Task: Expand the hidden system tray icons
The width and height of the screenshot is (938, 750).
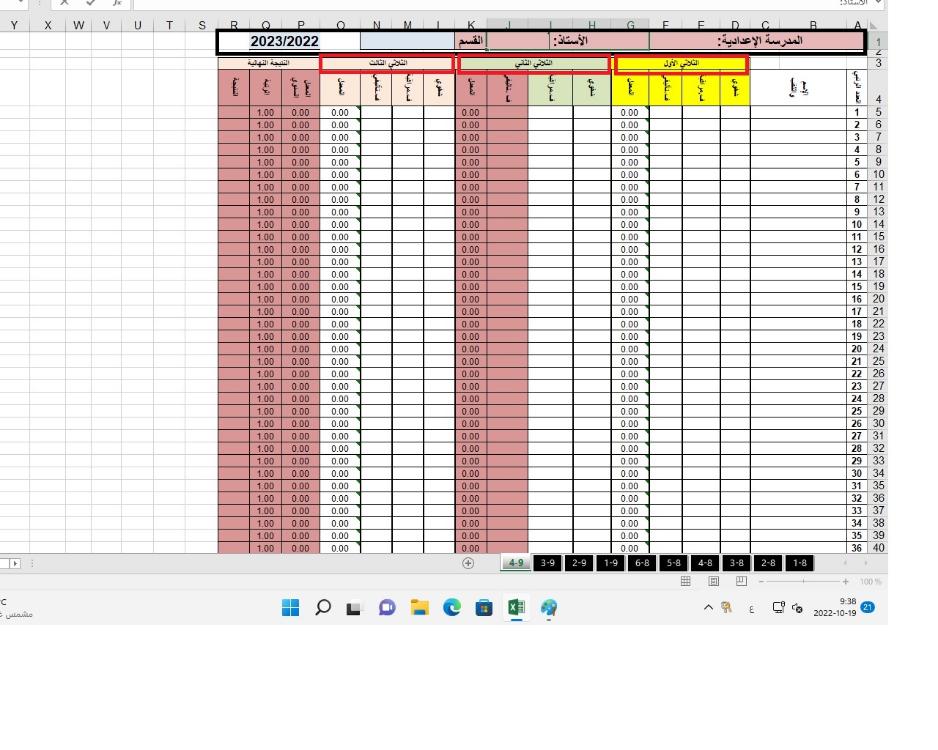Action: [x=708, y=608]
